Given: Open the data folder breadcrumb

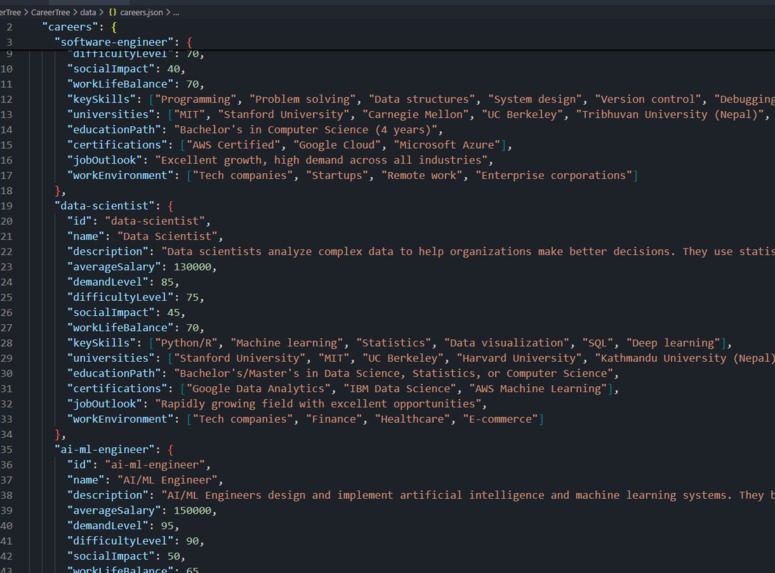Looking at the screenshot, I should coord(88,12).
